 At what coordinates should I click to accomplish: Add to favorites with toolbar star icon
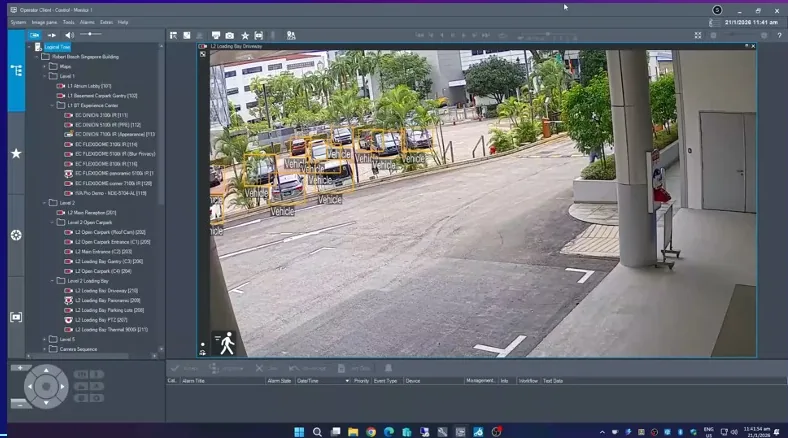[x=245, y=36]
